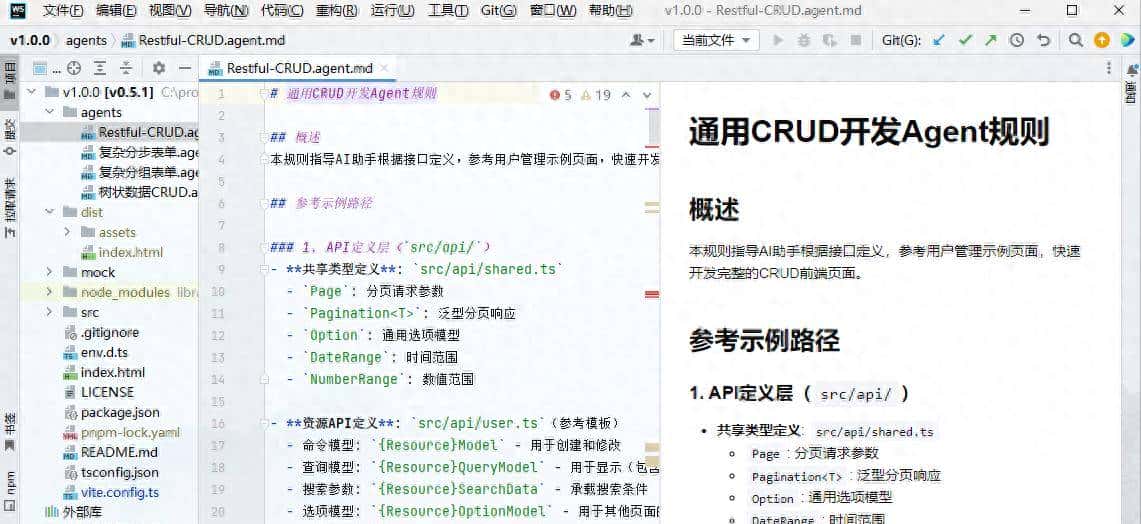The width and height of the screenshot is (1141, 524).
Task: Open the Git(G) menu
Action: point(498,11)
